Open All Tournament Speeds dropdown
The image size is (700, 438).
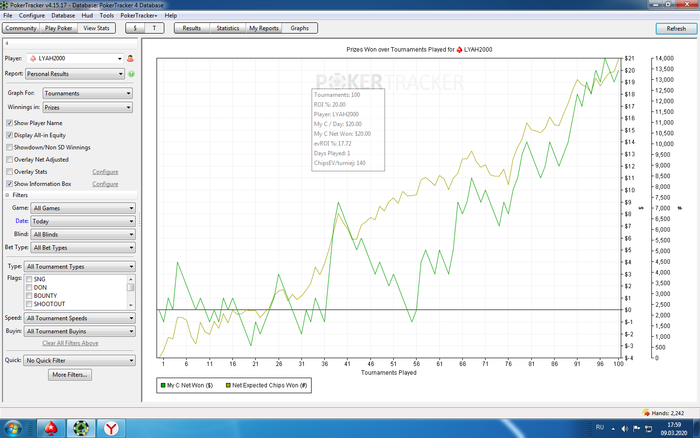(x=80, y=318)
